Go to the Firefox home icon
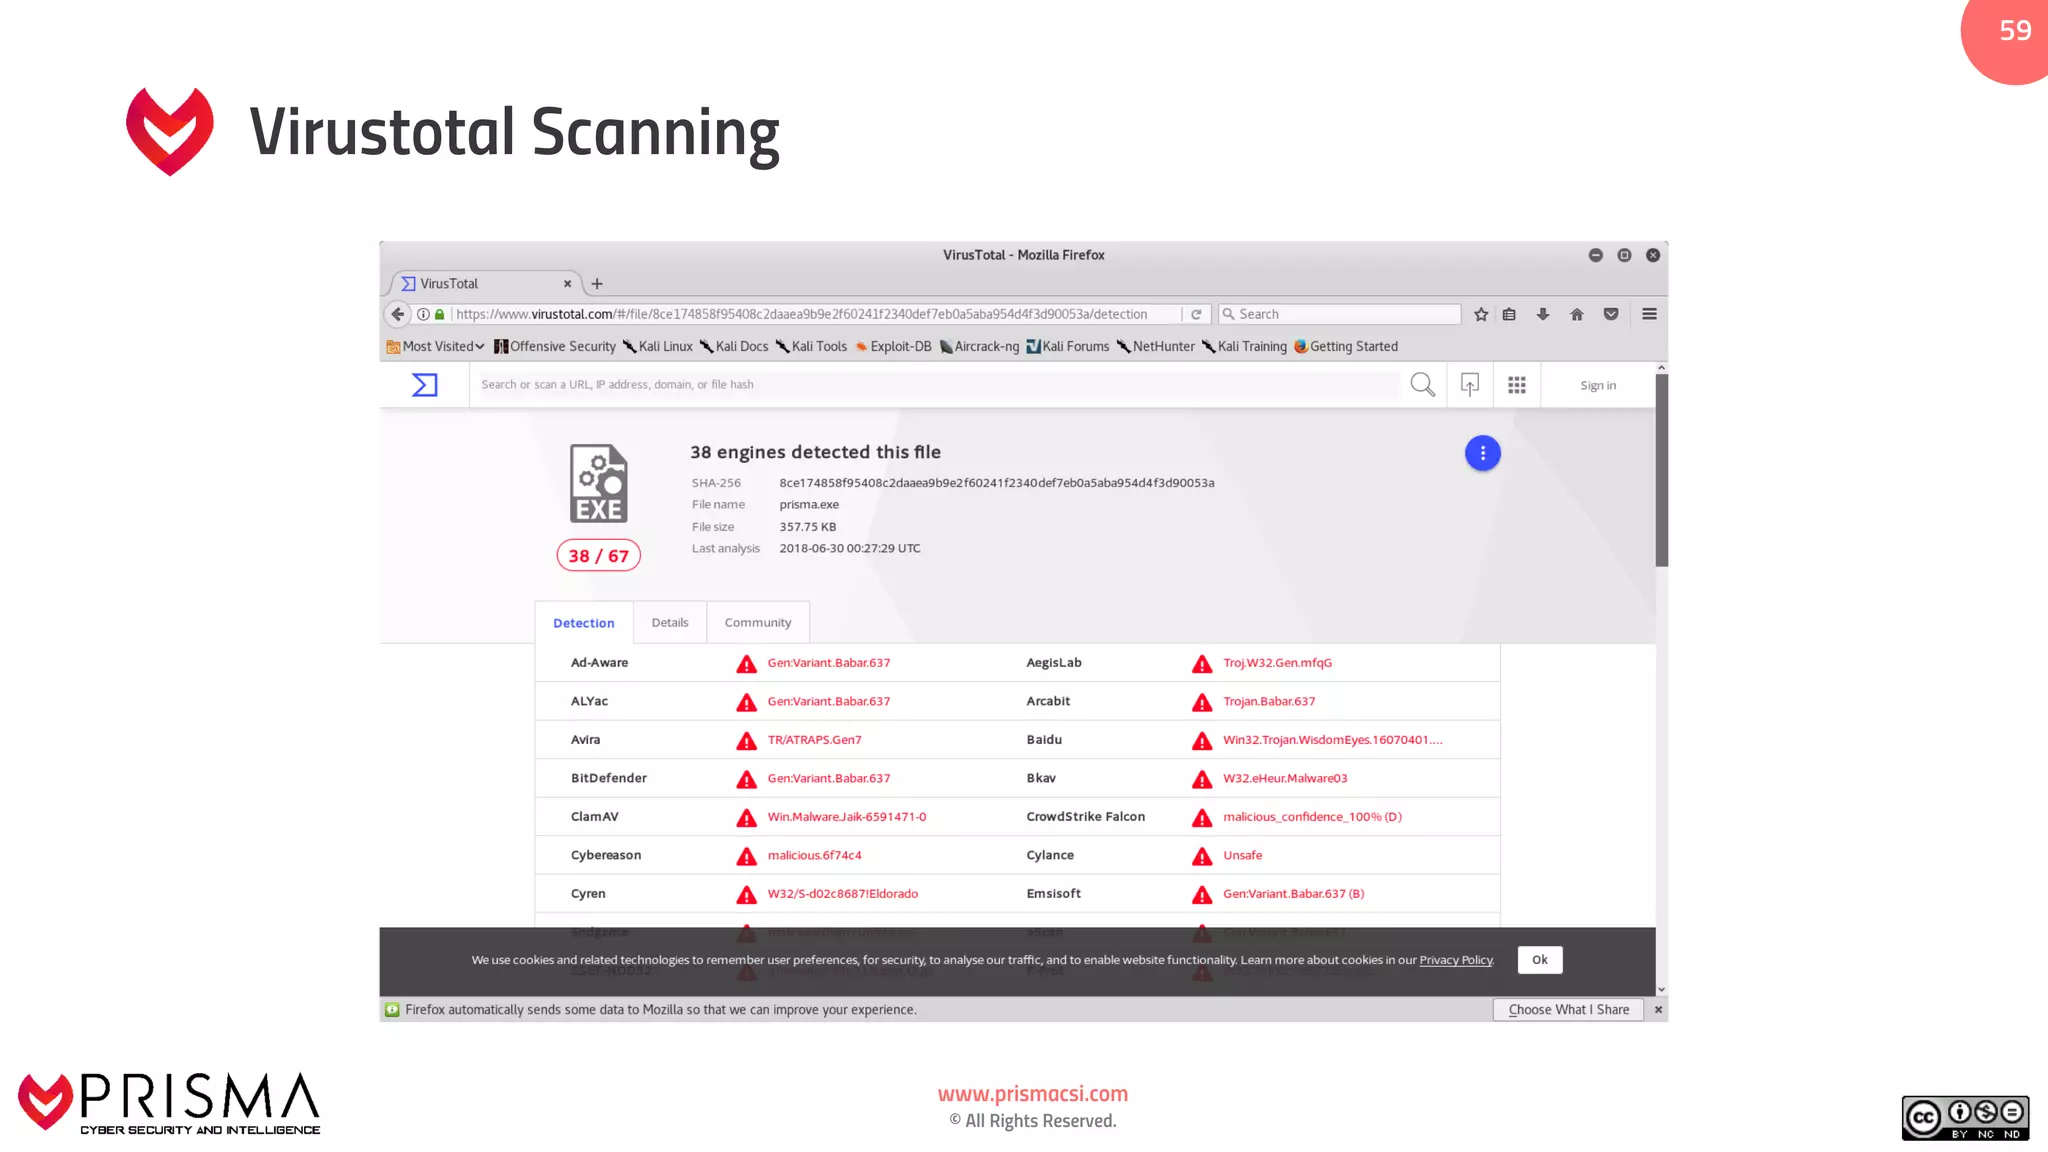Image resolution: width=2048 pixels, height=1152 pixels. [1577, 314]
